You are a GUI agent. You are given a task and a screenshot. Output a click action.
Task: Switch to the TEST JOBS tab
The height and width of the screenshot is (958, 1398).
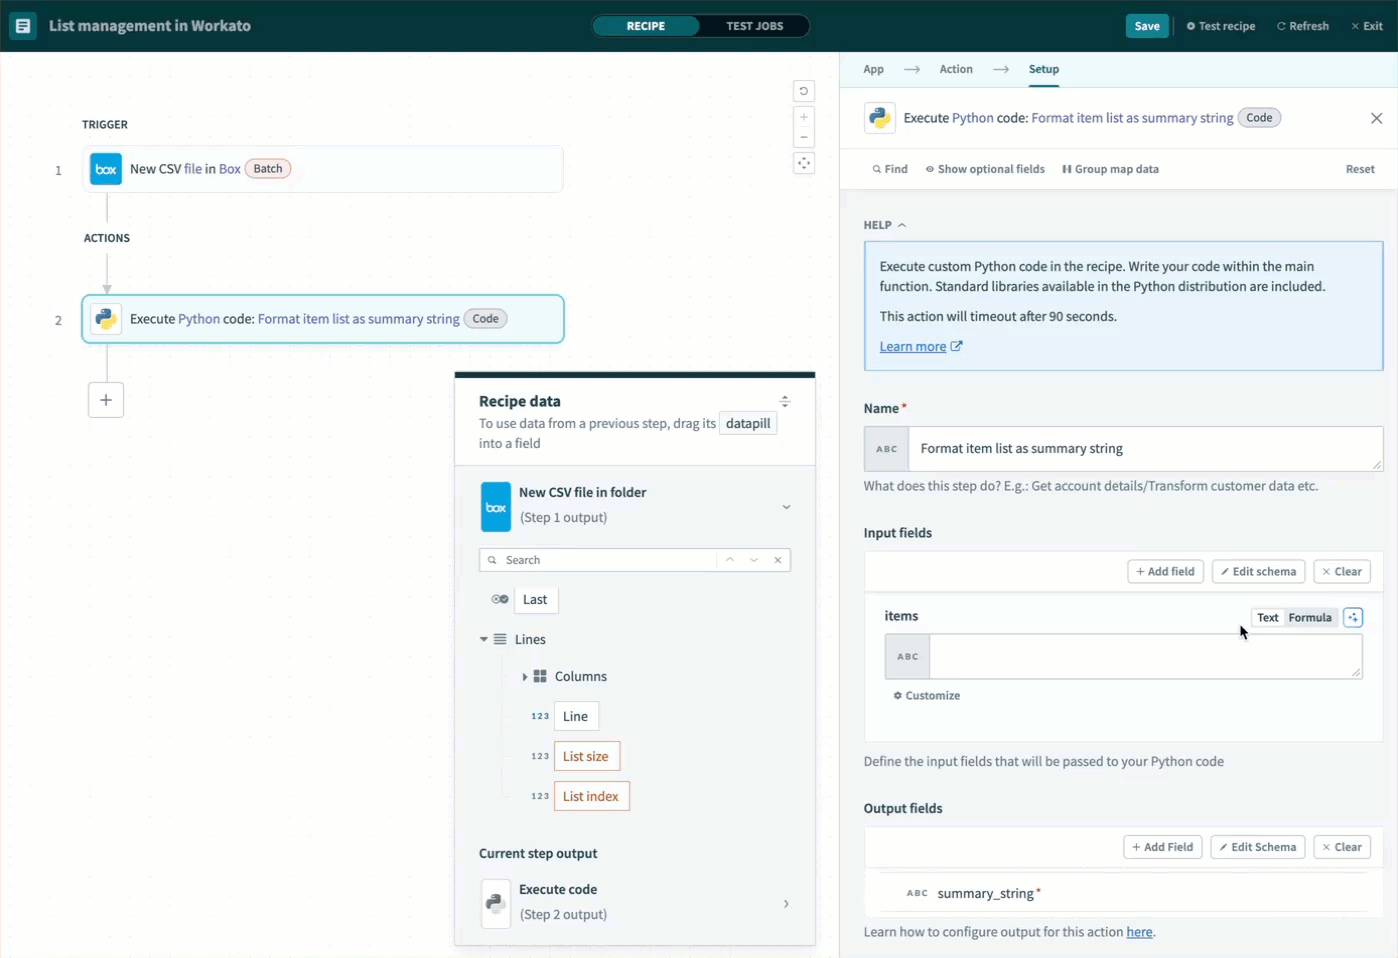(x=754, y=26)
